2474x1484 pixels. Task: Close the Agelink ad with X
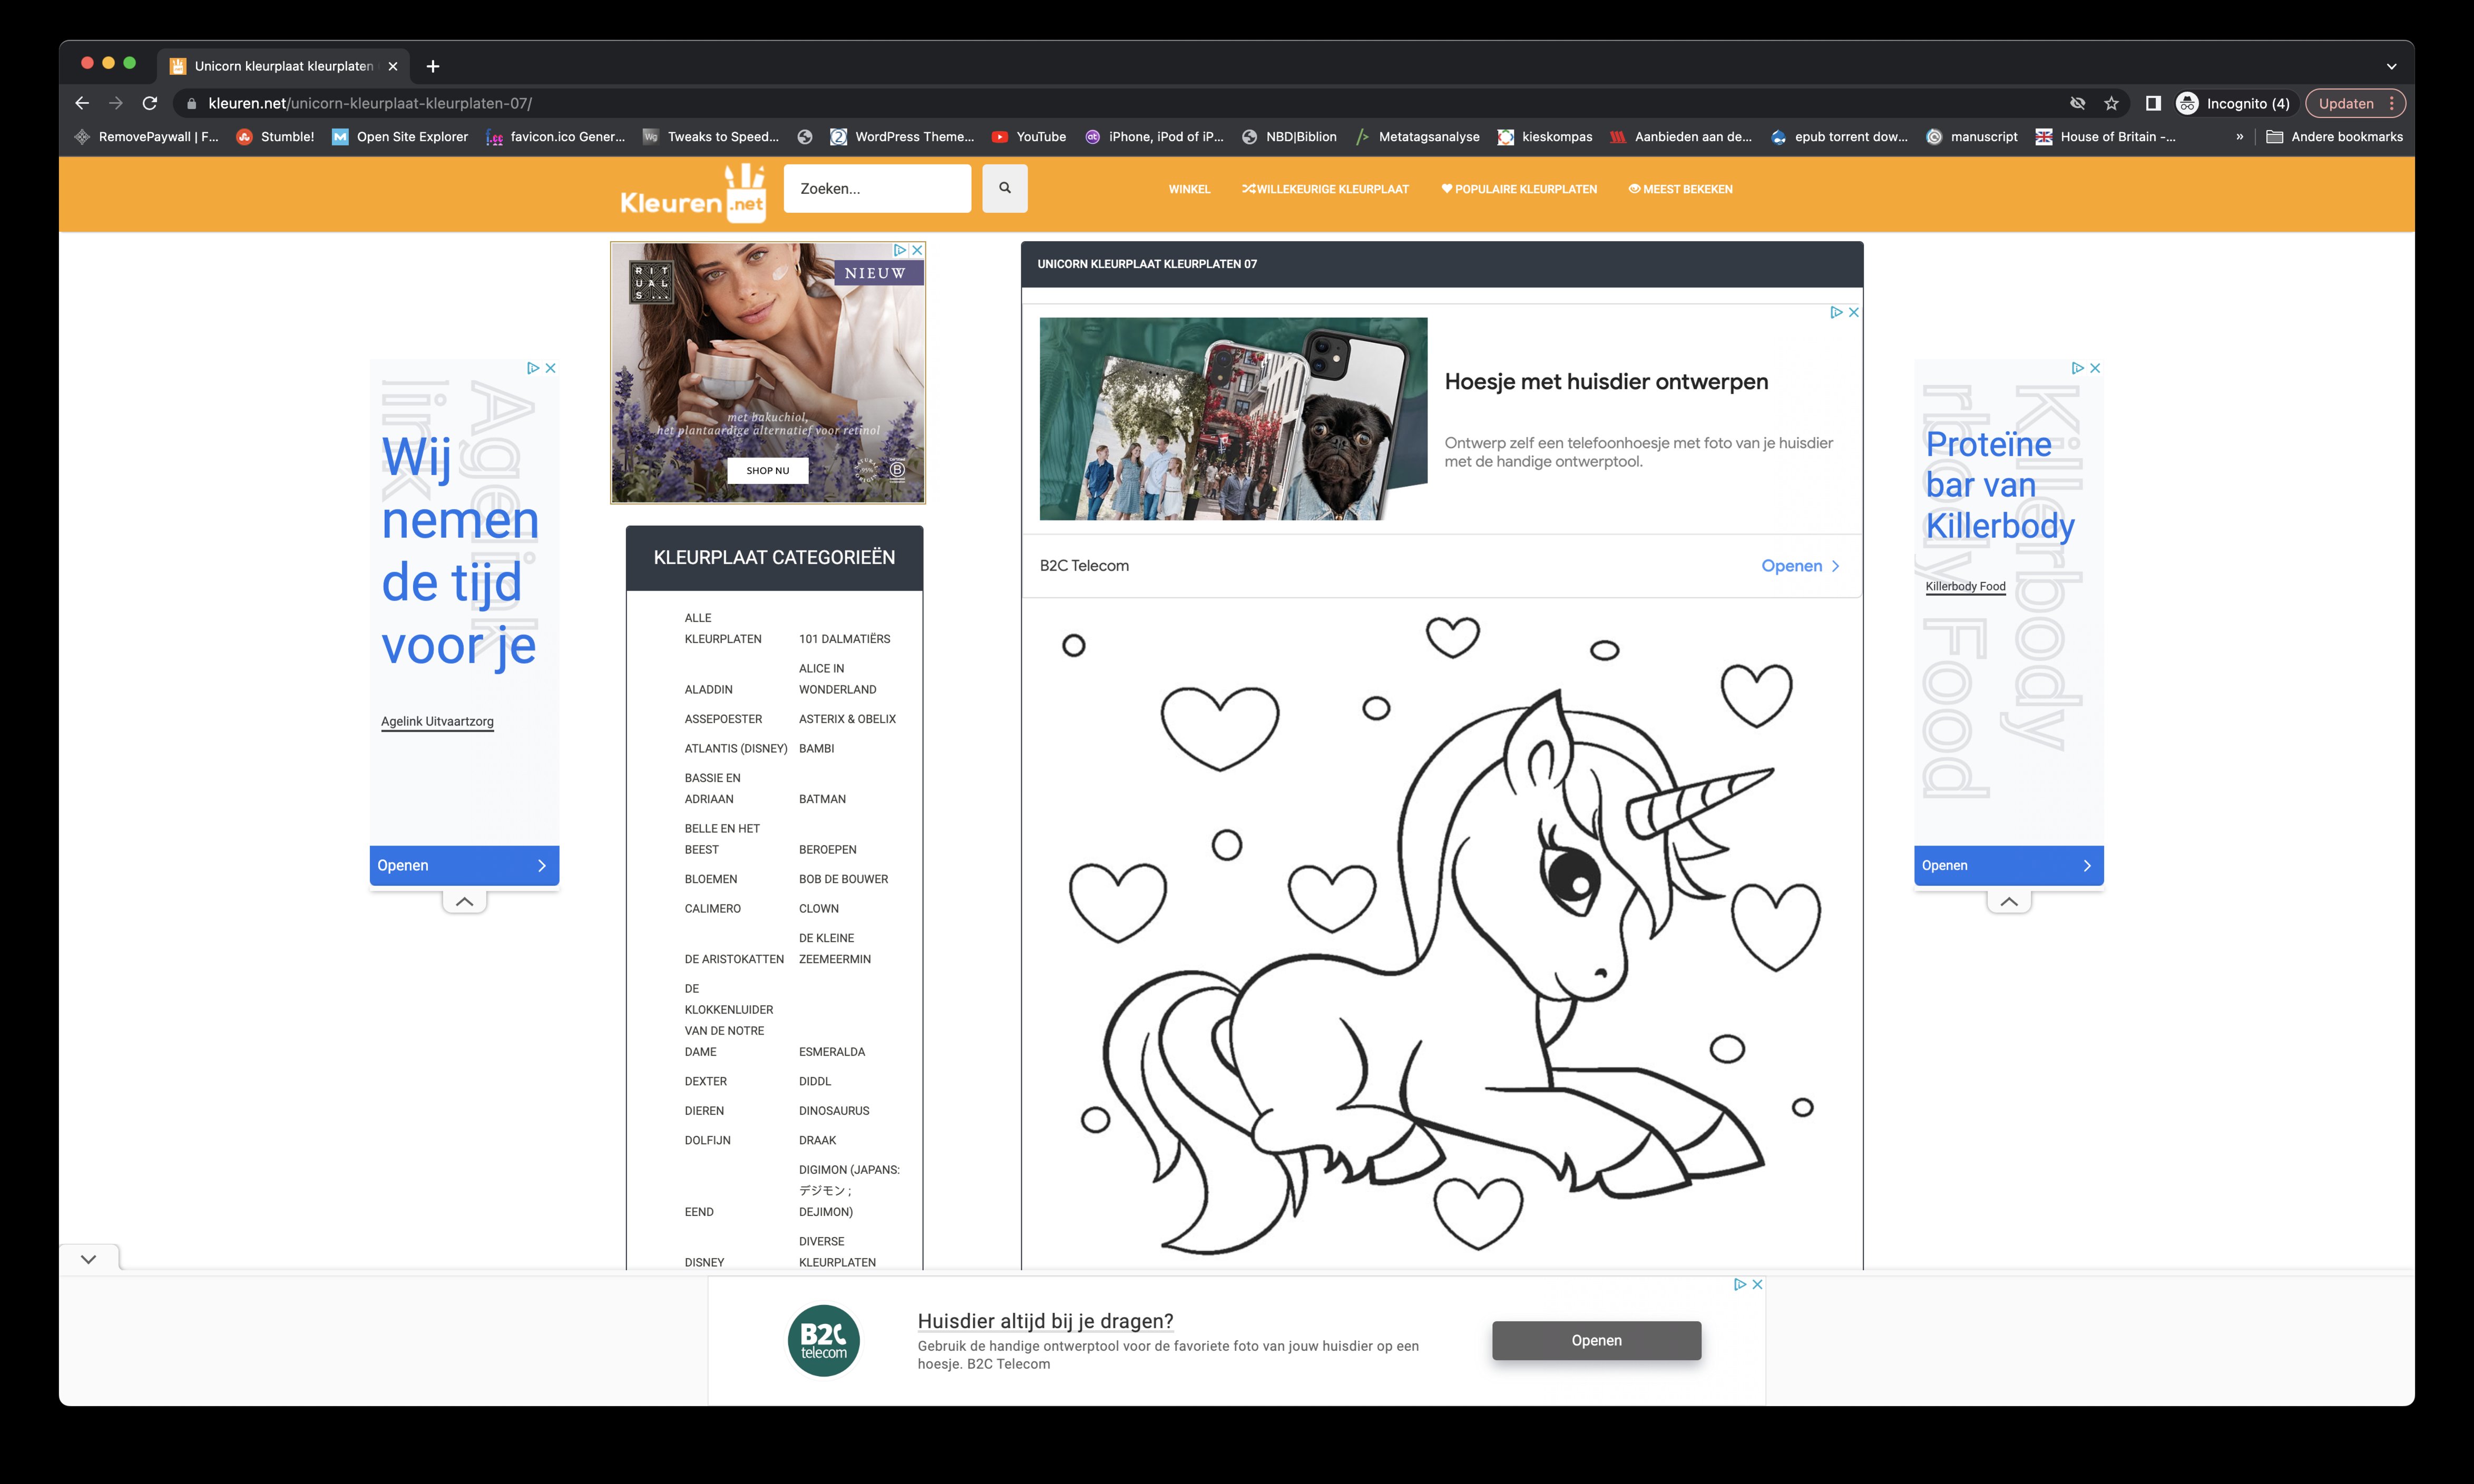[x=550, y=368]
